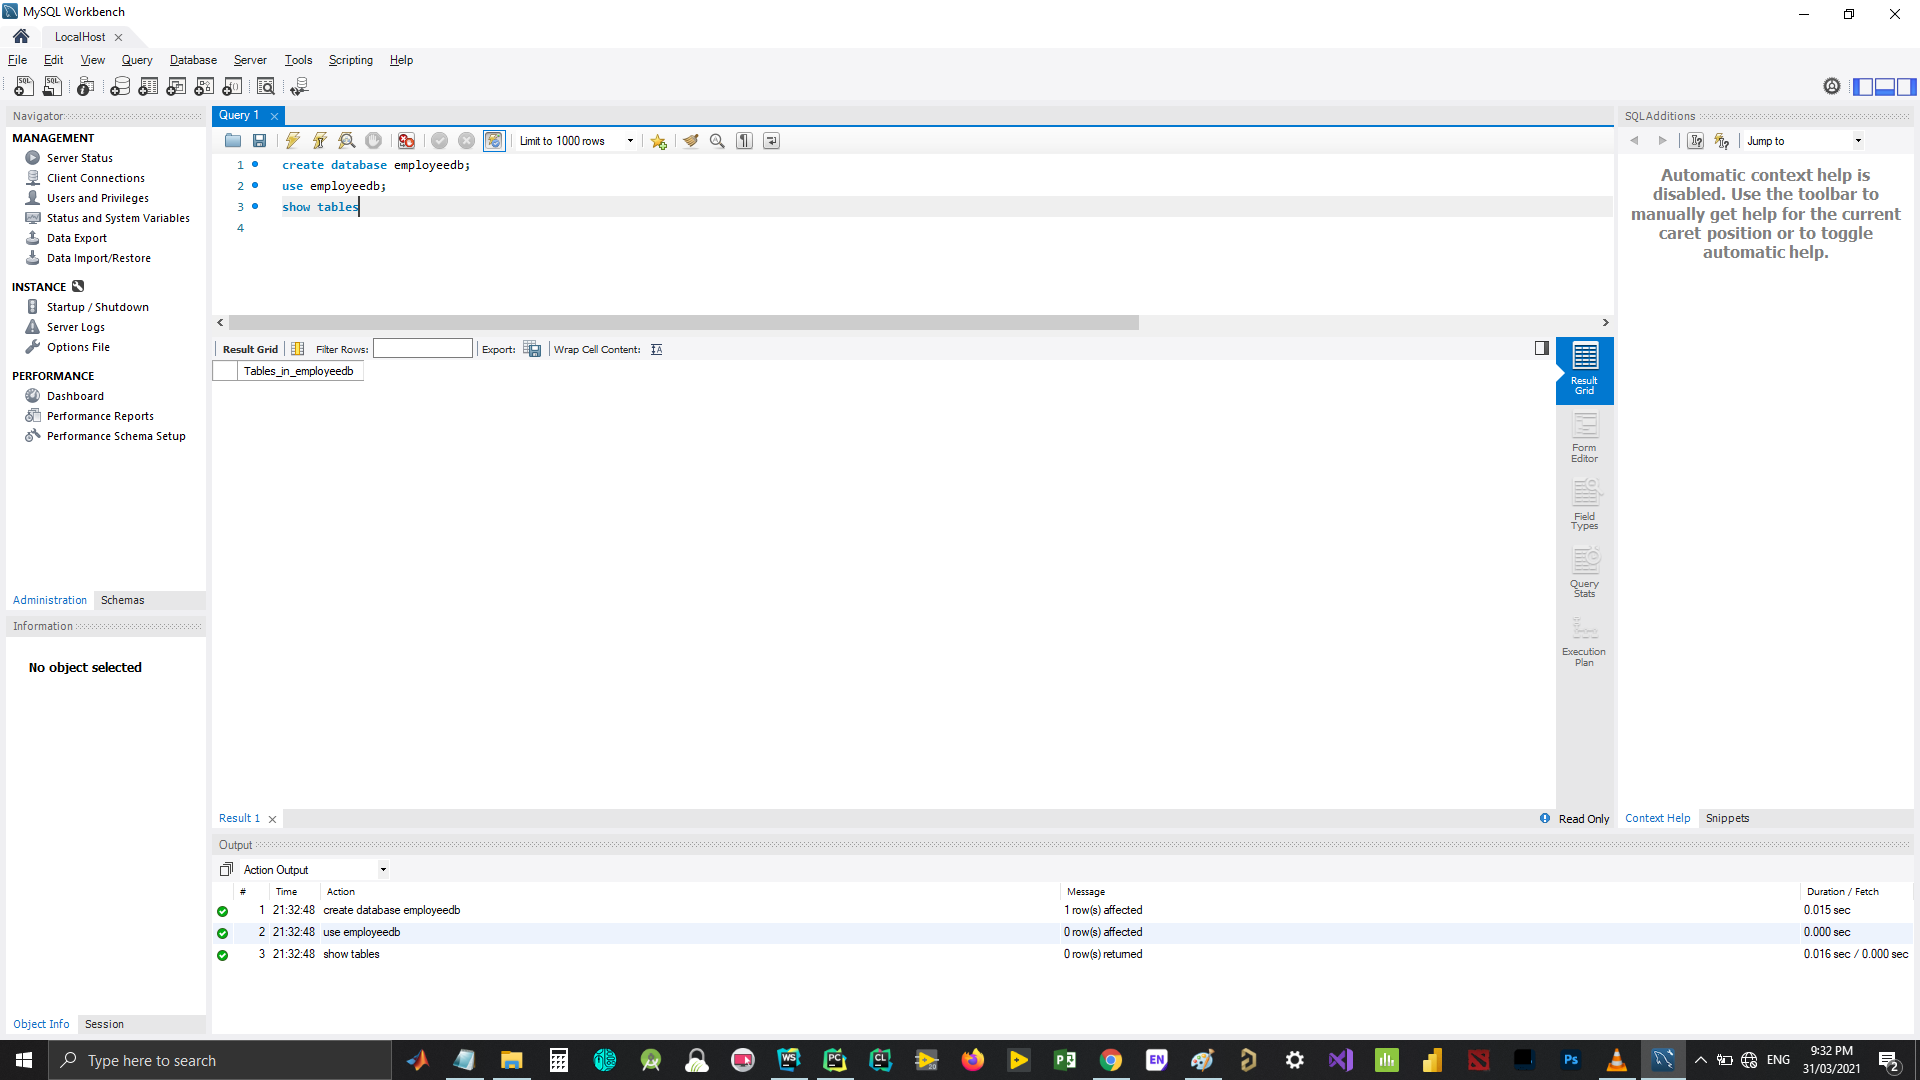Toggle invisible characters display
The image size is (1920, 1080).
pyautogui.click(x=744, y=141)
